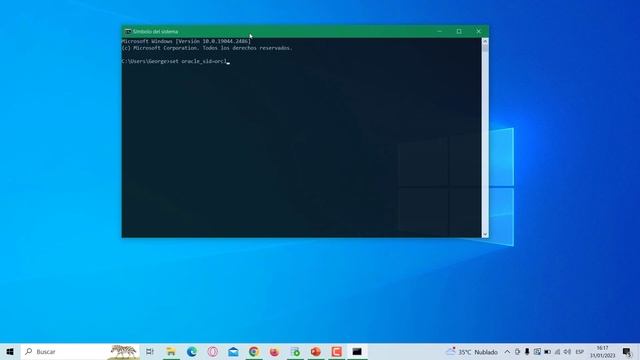Select the Command Prompt taskbar icon

click(357, 351)
